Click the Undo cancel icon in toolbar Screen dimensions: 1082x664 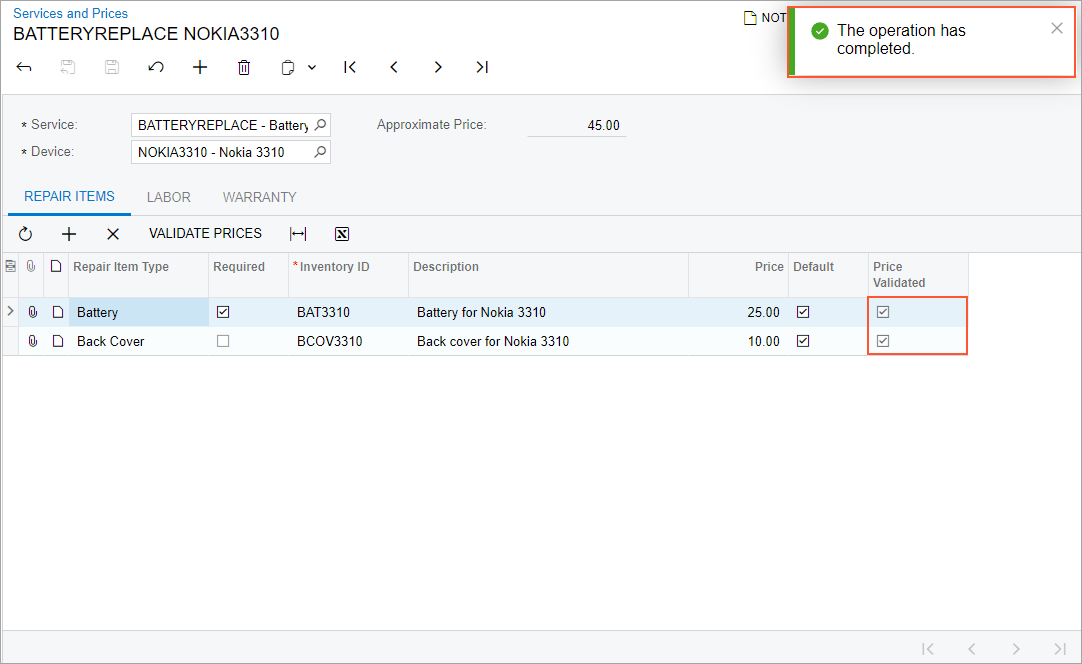pos(156,67)
